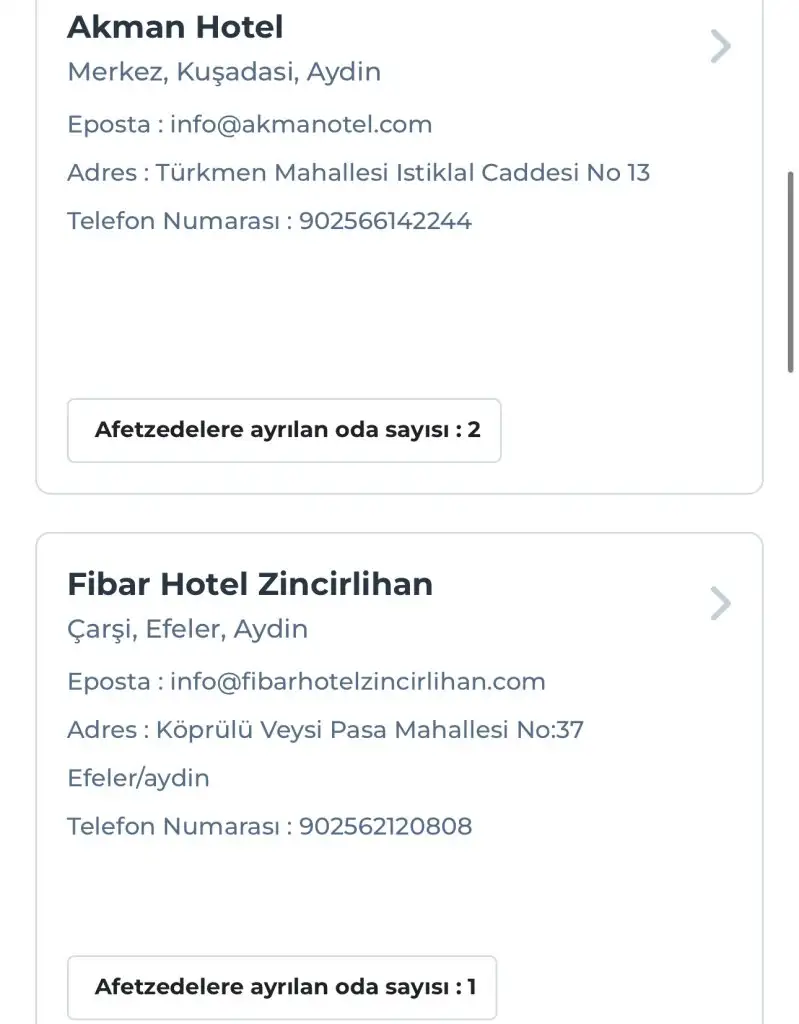Tap the info@akmanotel.com email address
799x1024 pixels.
click(301, 125)
